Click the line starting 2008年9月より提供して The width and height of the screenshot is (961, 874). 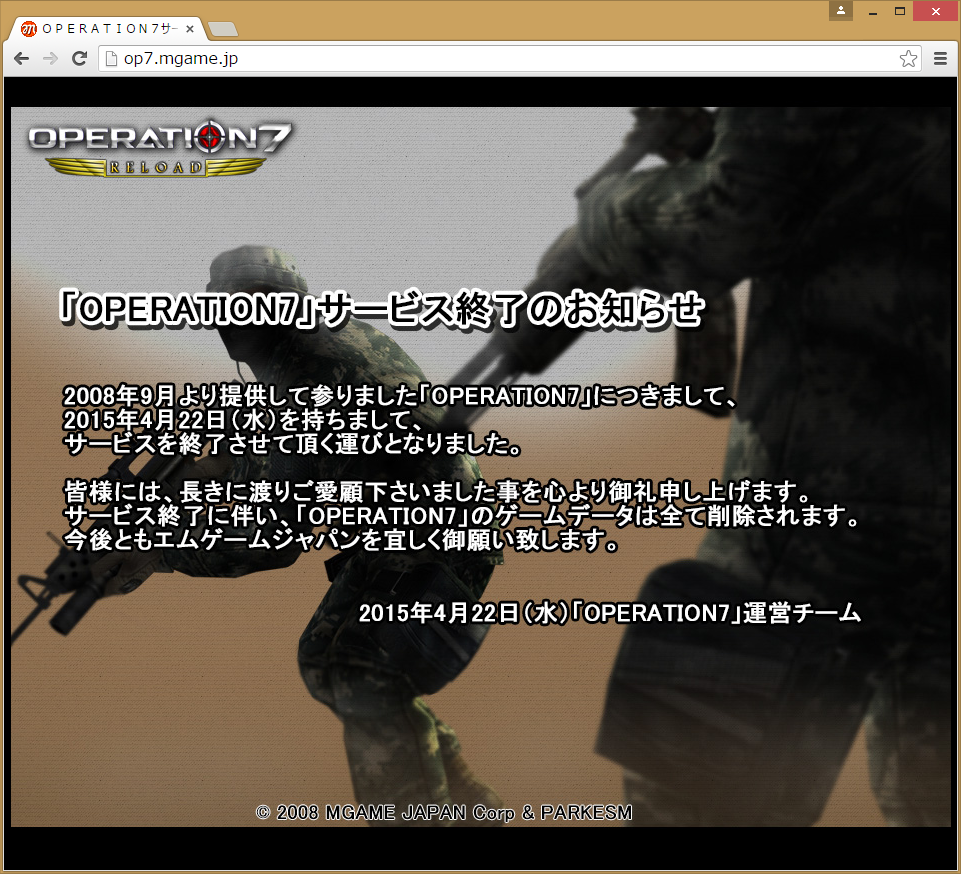400,396
